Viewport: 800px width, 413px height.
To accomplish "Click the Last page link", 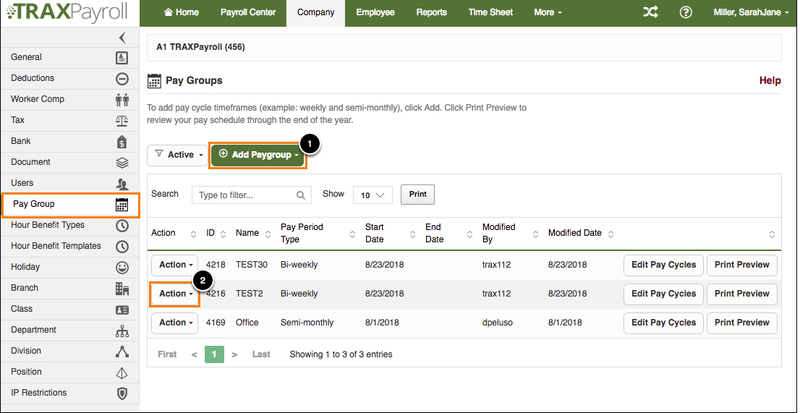I will [x=261, y=354].
